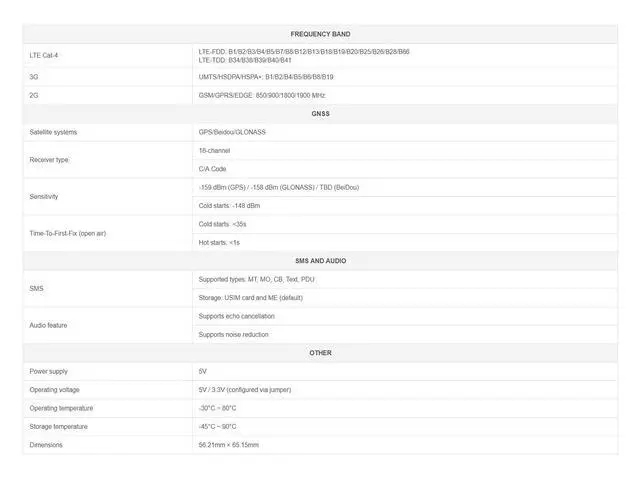
Task: Click the Supports noise reduction cell
Action: click(234, 335)
